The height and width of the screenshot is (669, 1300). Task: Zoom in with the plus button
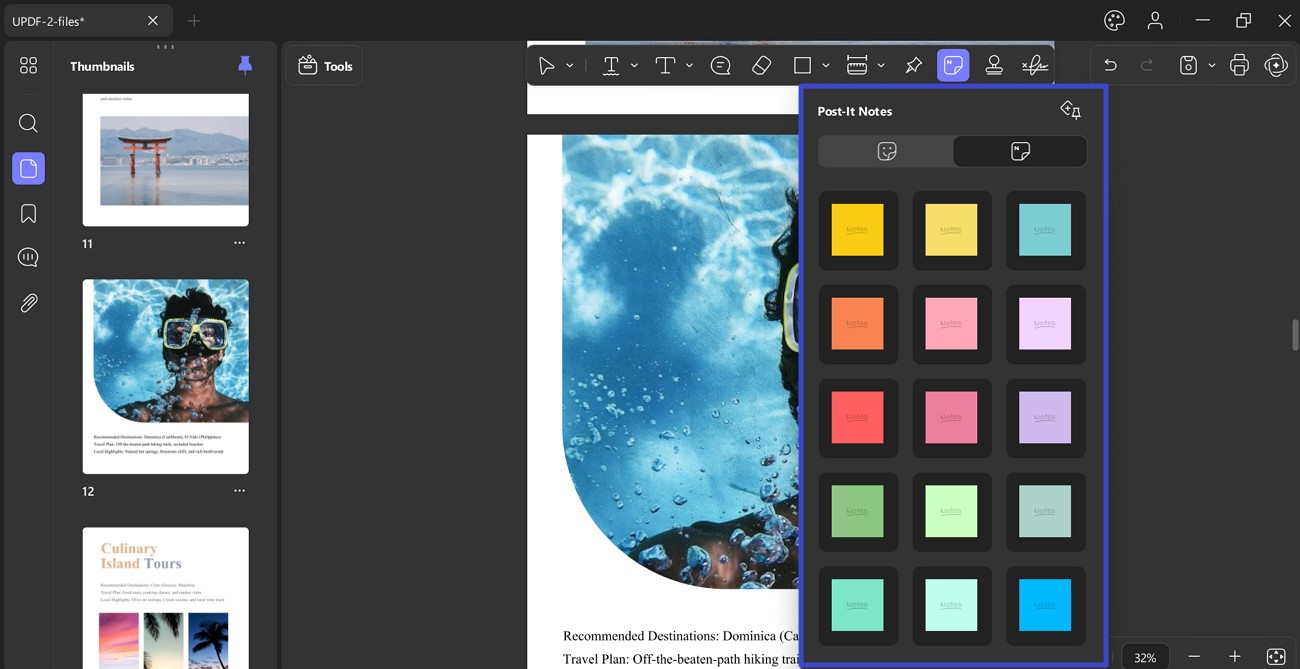pyautogui.click(x=1235, y=657)
